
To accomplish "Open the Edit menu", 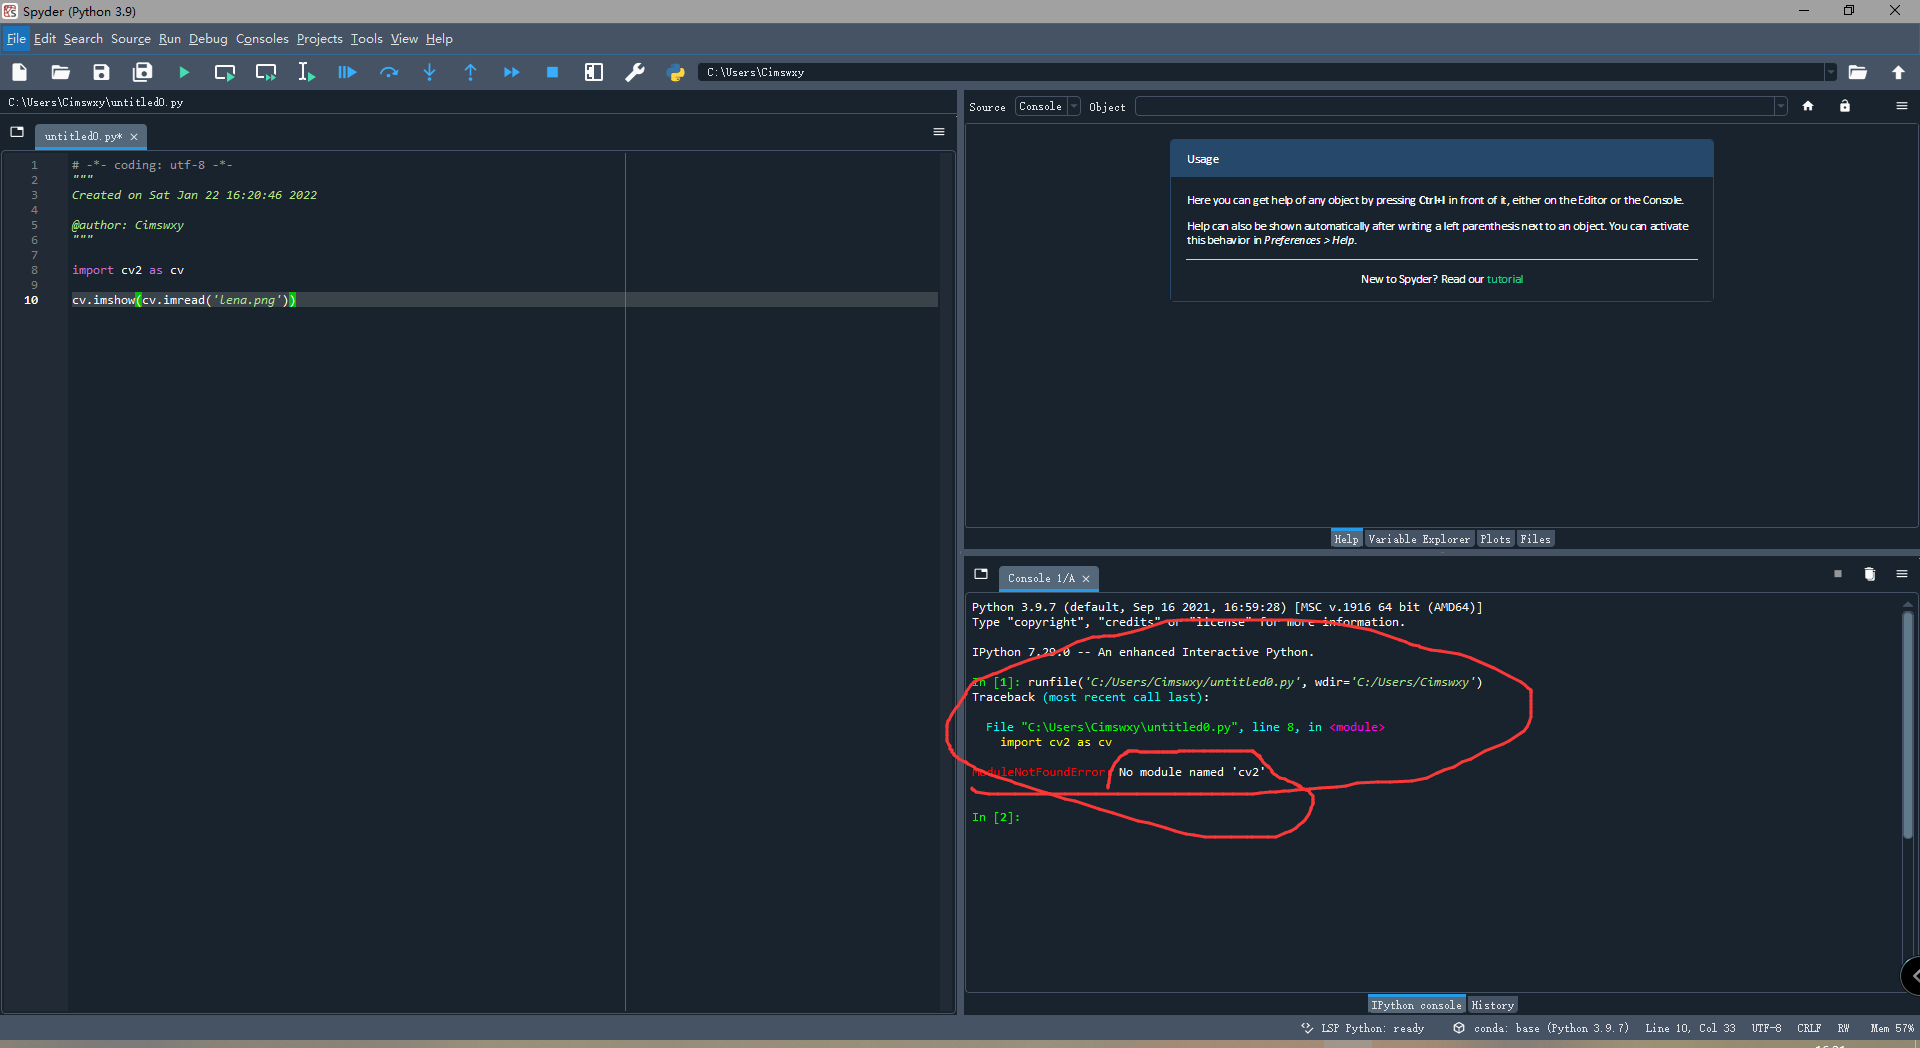I will (x=45, y=39).
